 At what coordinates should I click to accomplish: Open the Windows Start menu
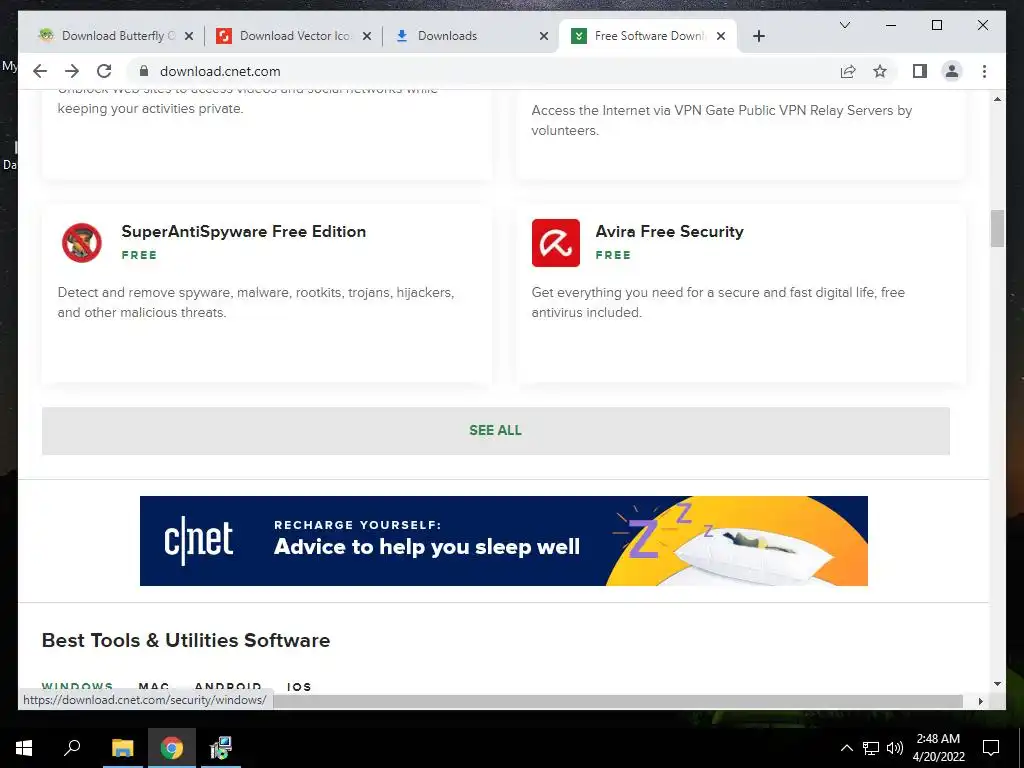click(x=24, y=748)
